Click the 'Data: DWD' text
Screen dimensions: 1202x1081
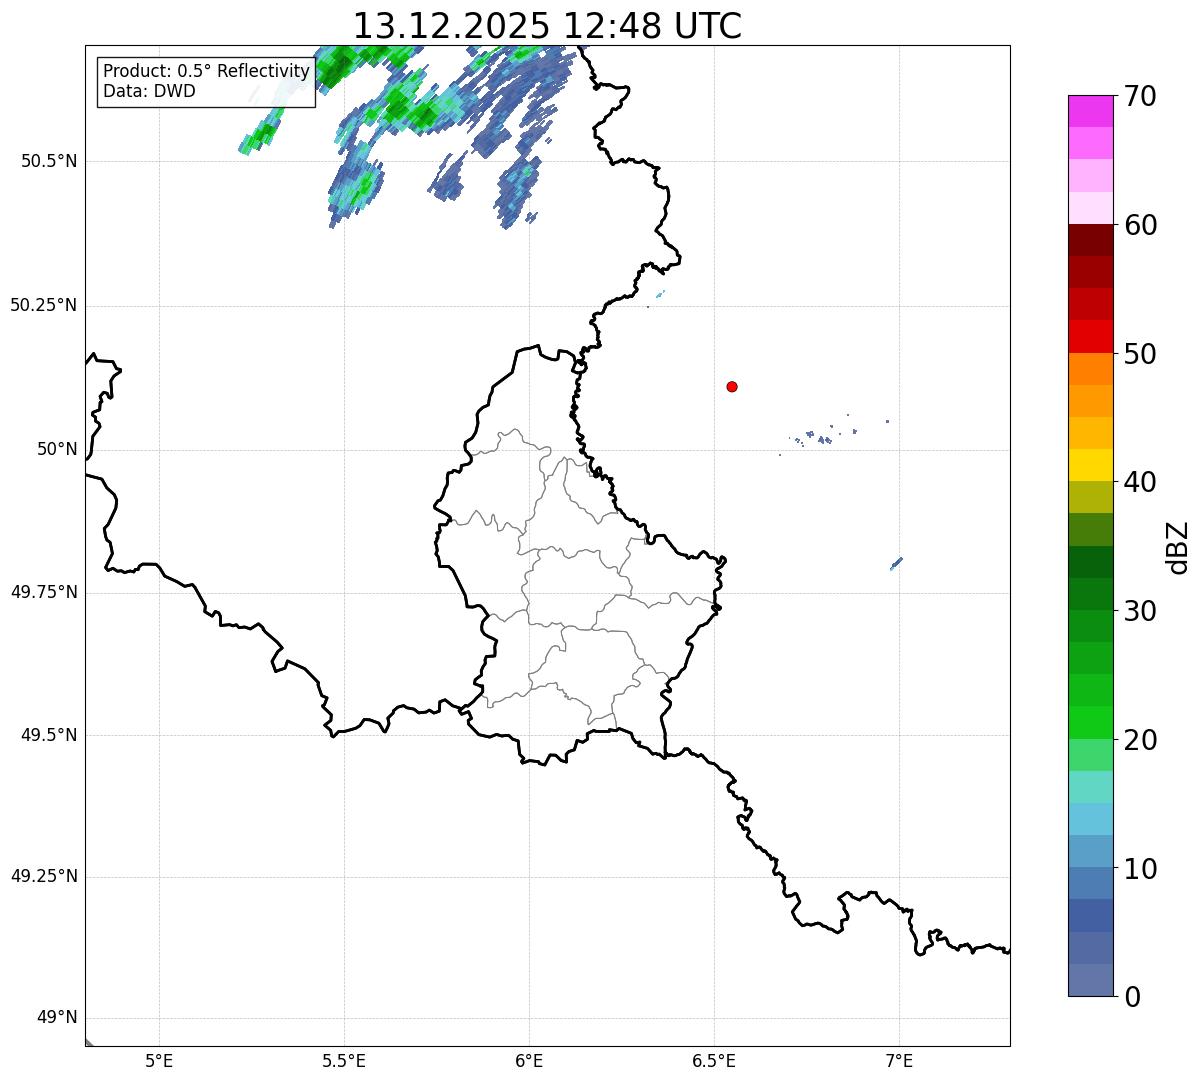pos(150,91)
